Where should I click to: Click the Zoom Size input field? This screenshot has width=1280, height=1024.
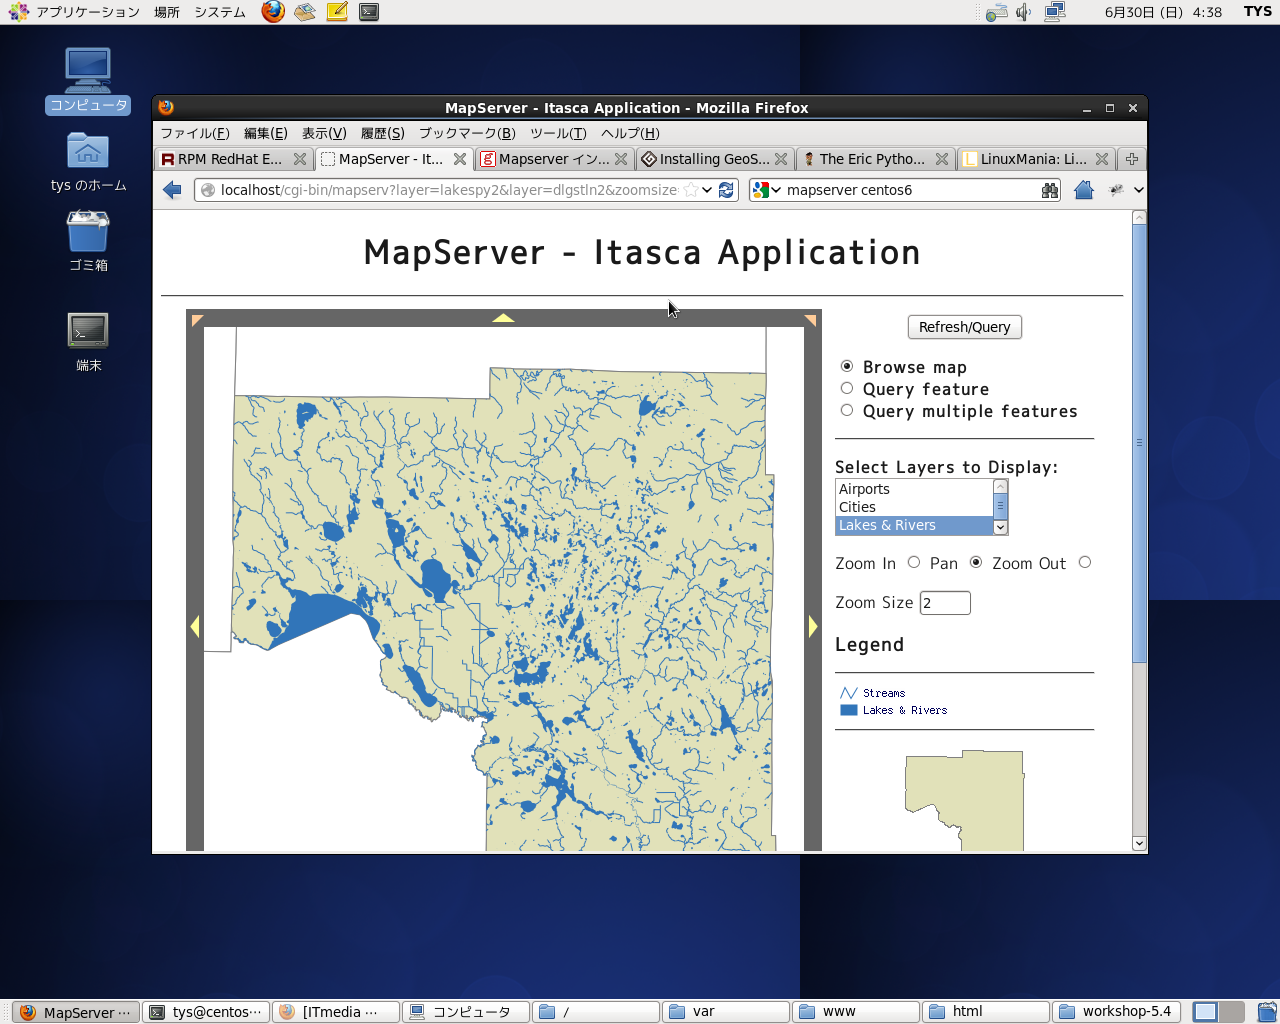945,603
